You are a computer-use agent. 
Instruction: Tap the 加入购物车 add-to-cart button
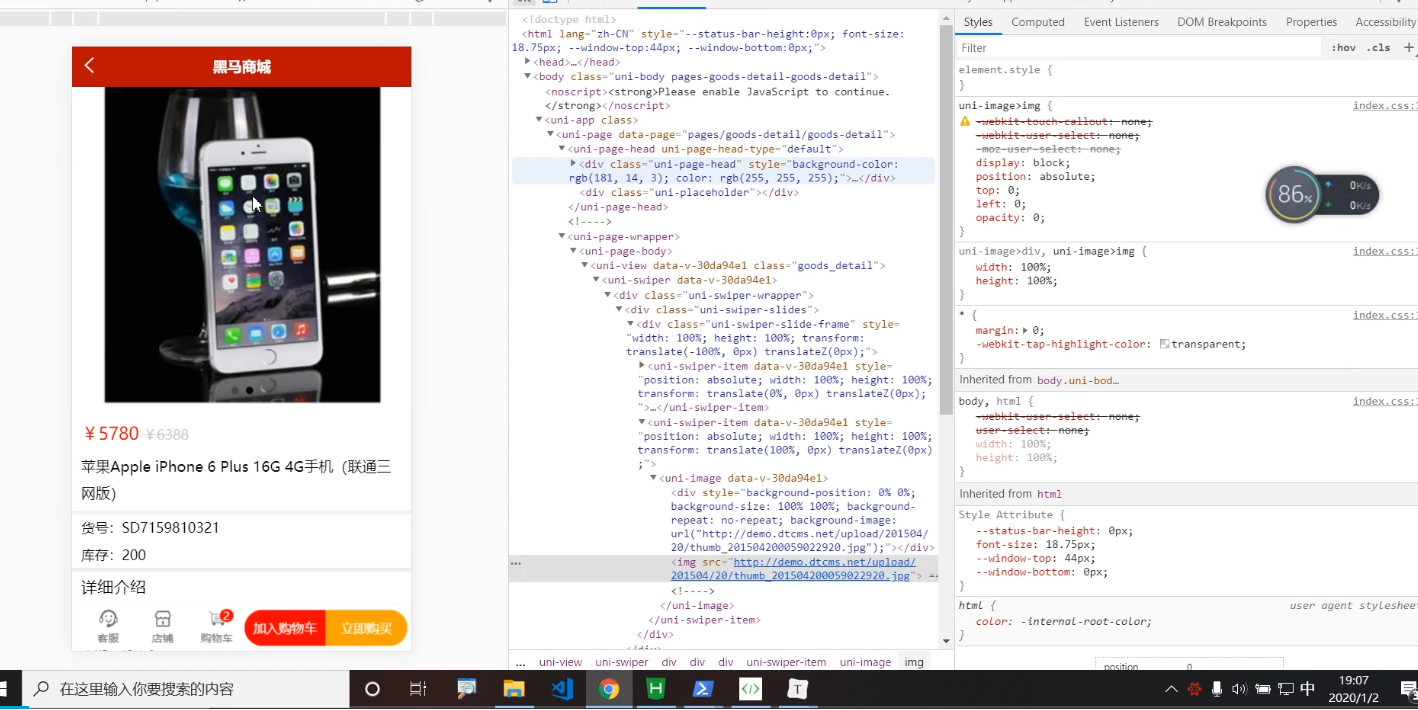[285, 628]
